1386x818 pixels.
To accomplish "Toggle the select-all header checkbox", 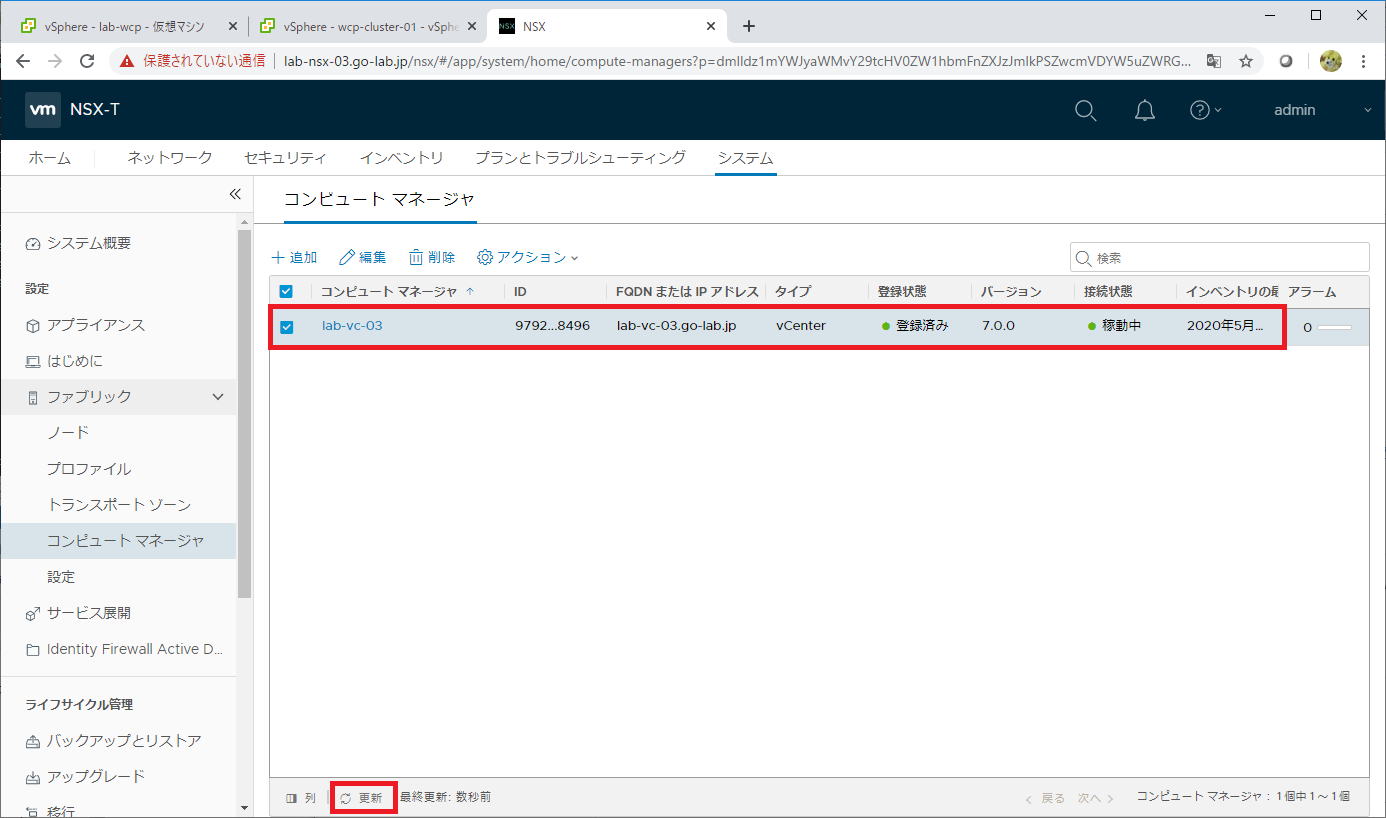I will point(286,292).
